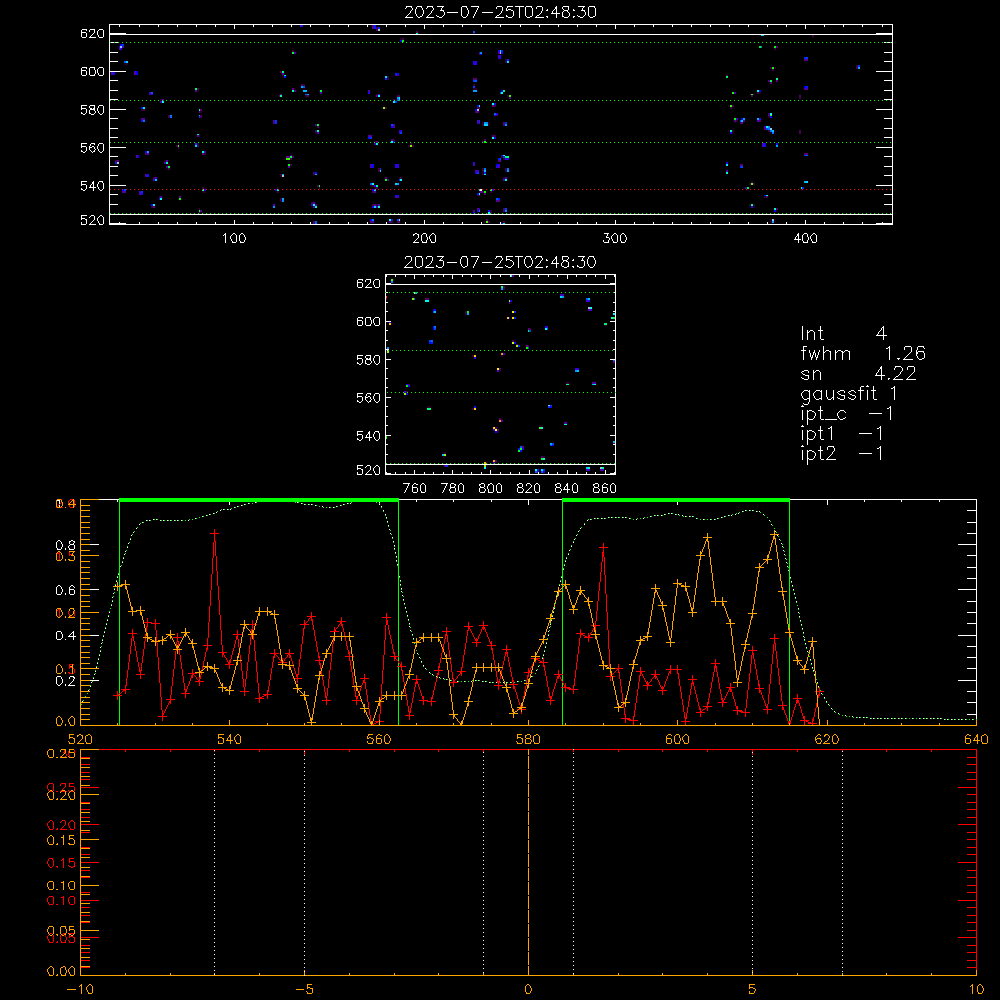Select the 'ipt2 -1' readout text
This screenshot has width=1000, height=1000.
pyautogui.click(x=842, y=453)
